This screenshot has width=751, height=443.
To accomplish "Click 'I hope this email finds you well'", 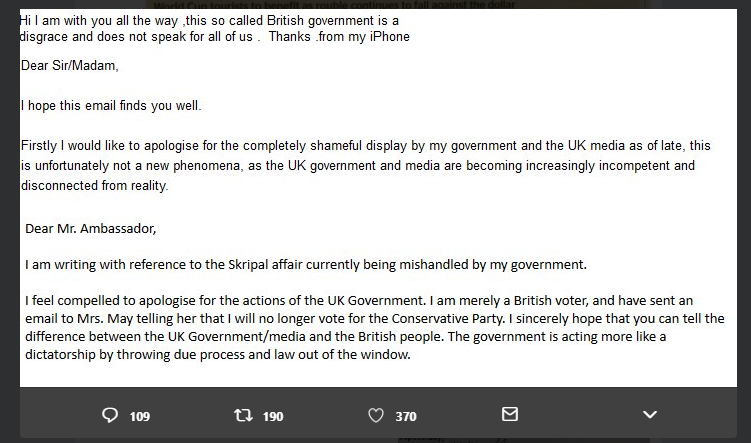I will [111, 105].
